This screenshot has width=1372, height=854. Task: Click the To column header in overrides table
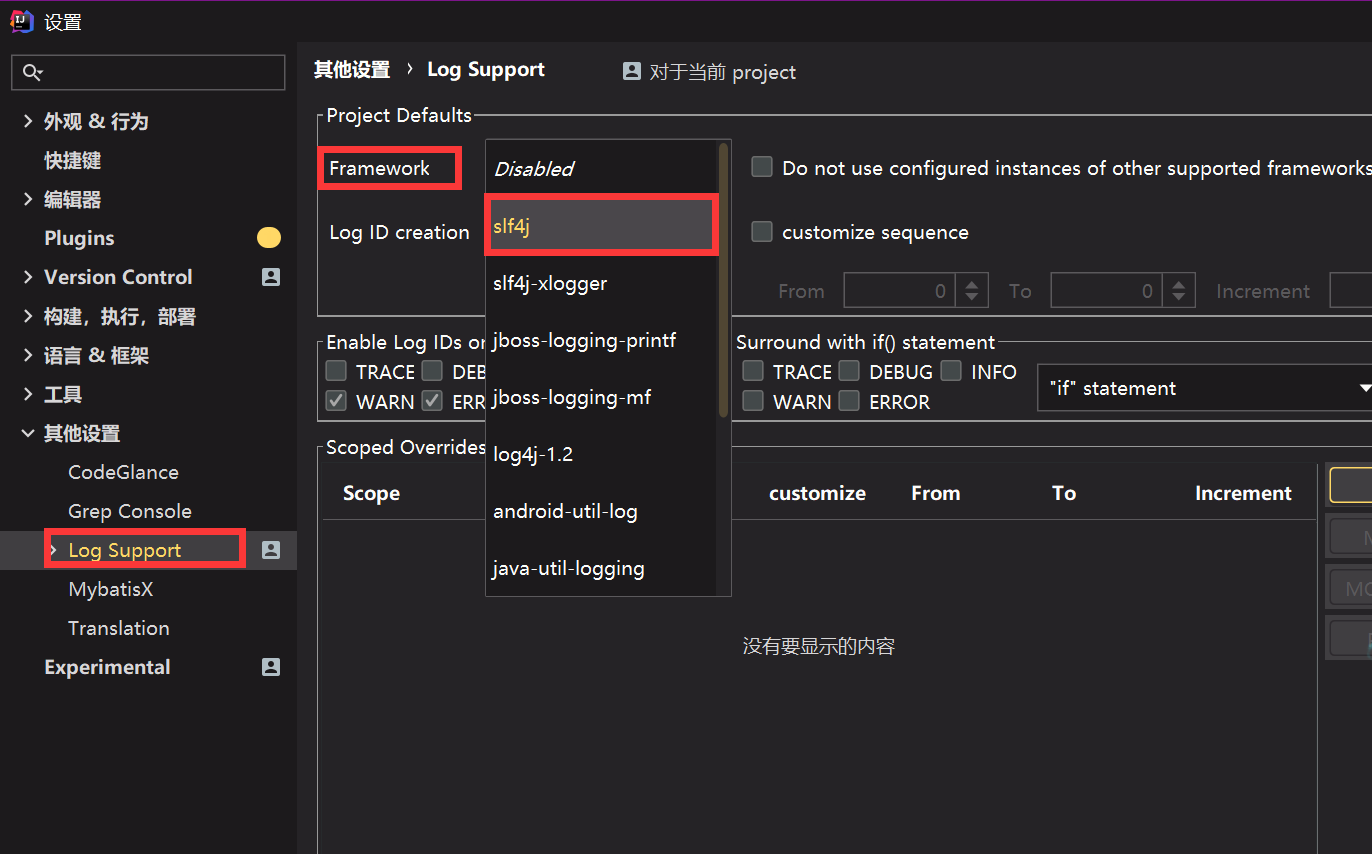(x=1064, y=493)
